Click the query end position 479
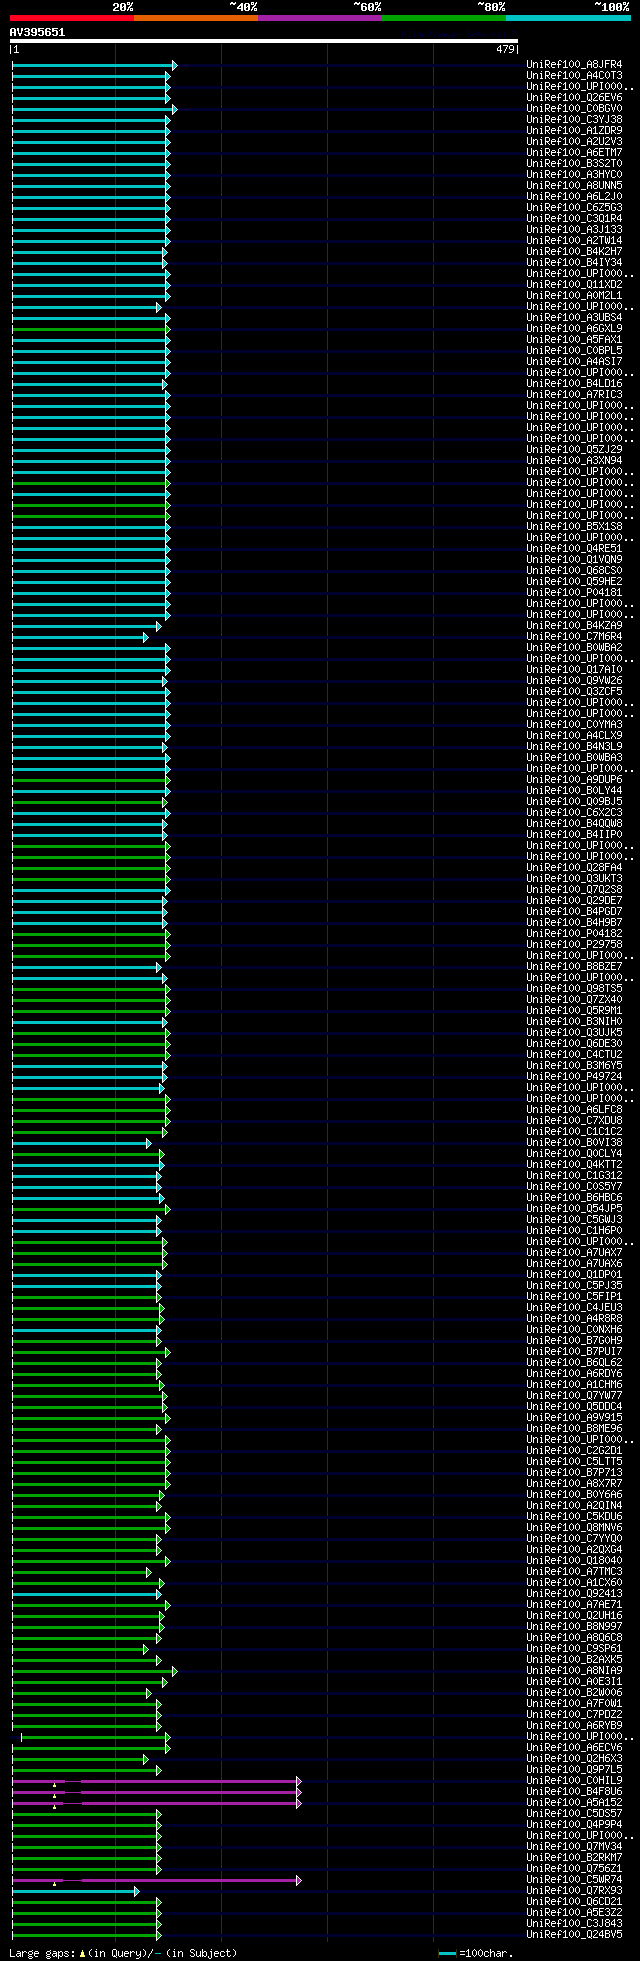 505,49
